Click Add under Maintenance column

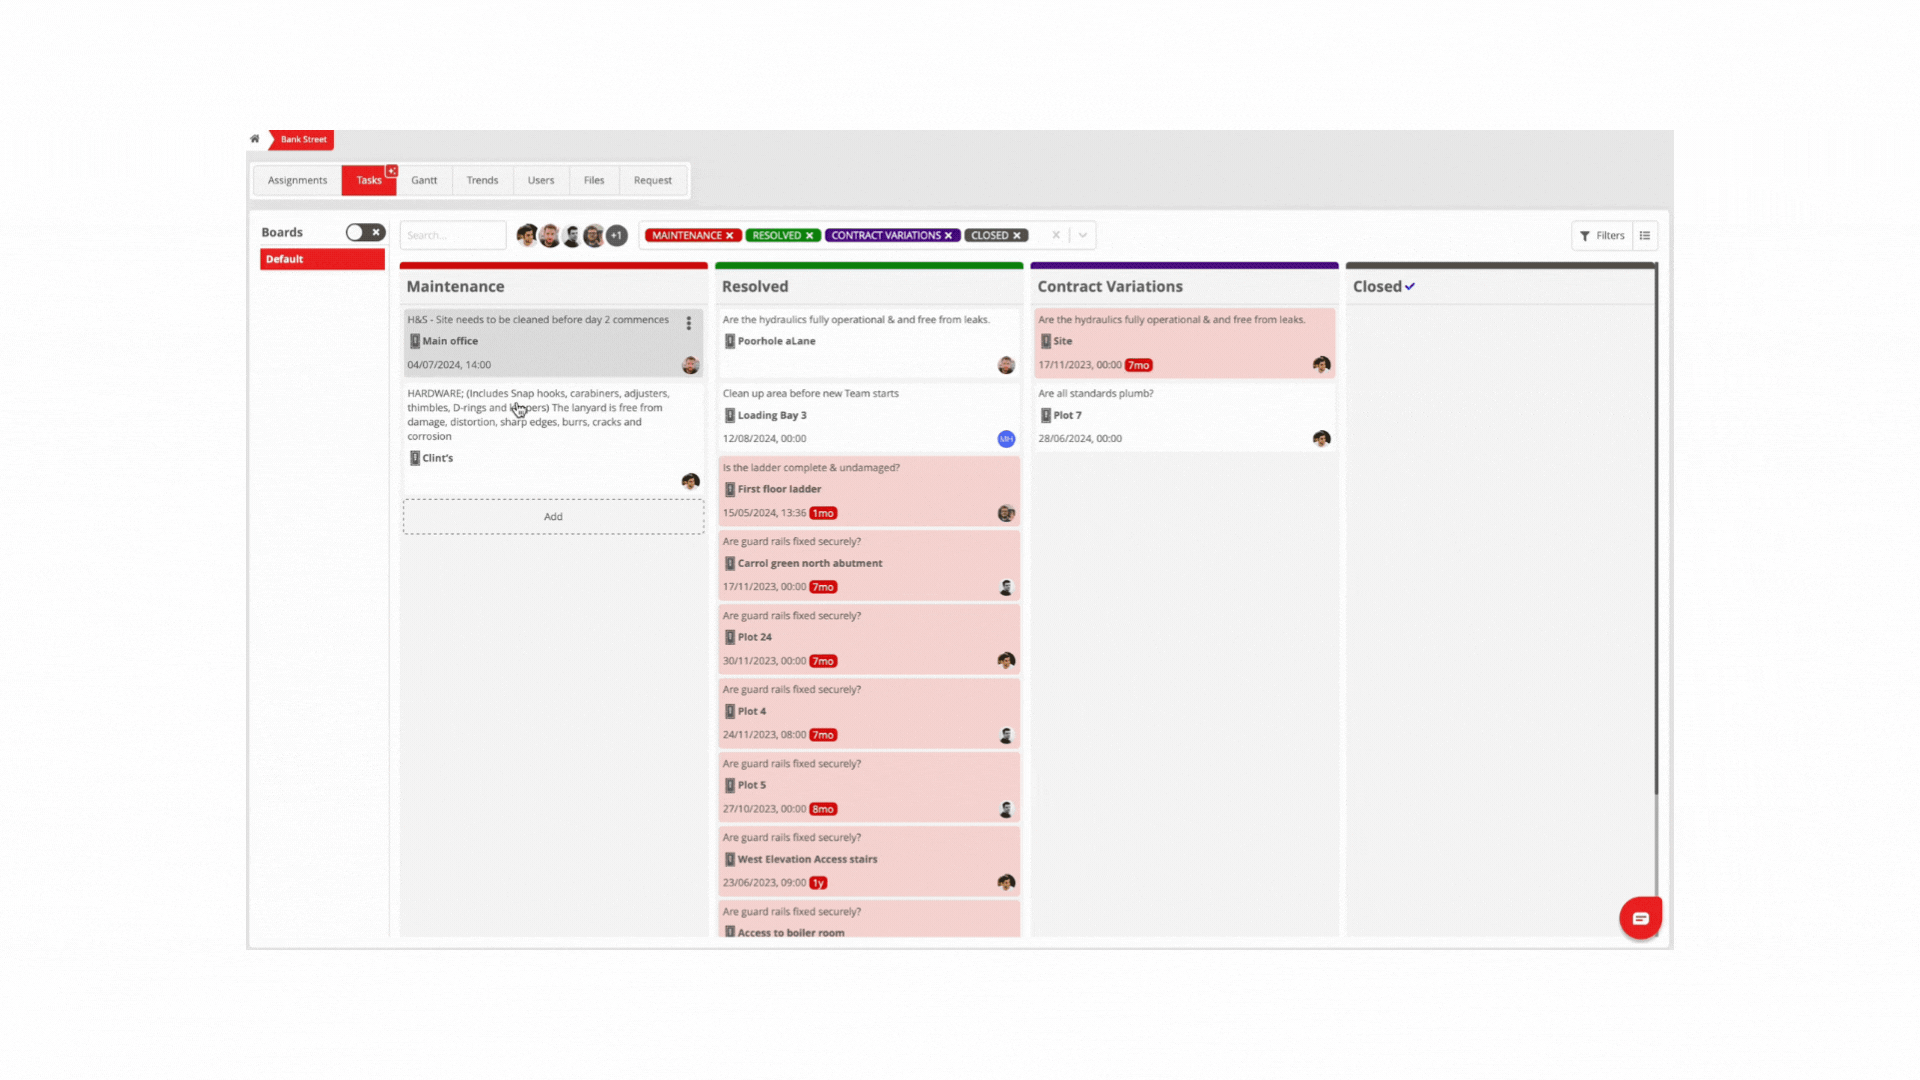click(553, 517)
